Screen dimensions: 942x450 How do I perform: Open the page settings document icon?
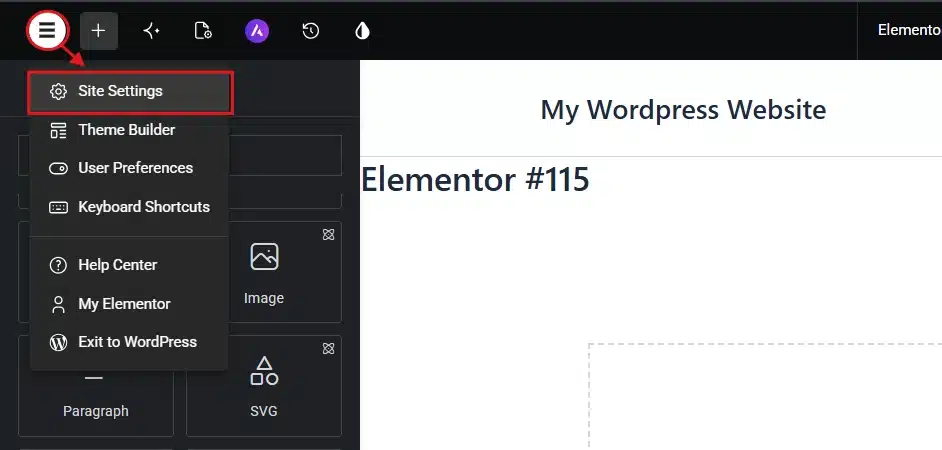click(x=203, y=30)
